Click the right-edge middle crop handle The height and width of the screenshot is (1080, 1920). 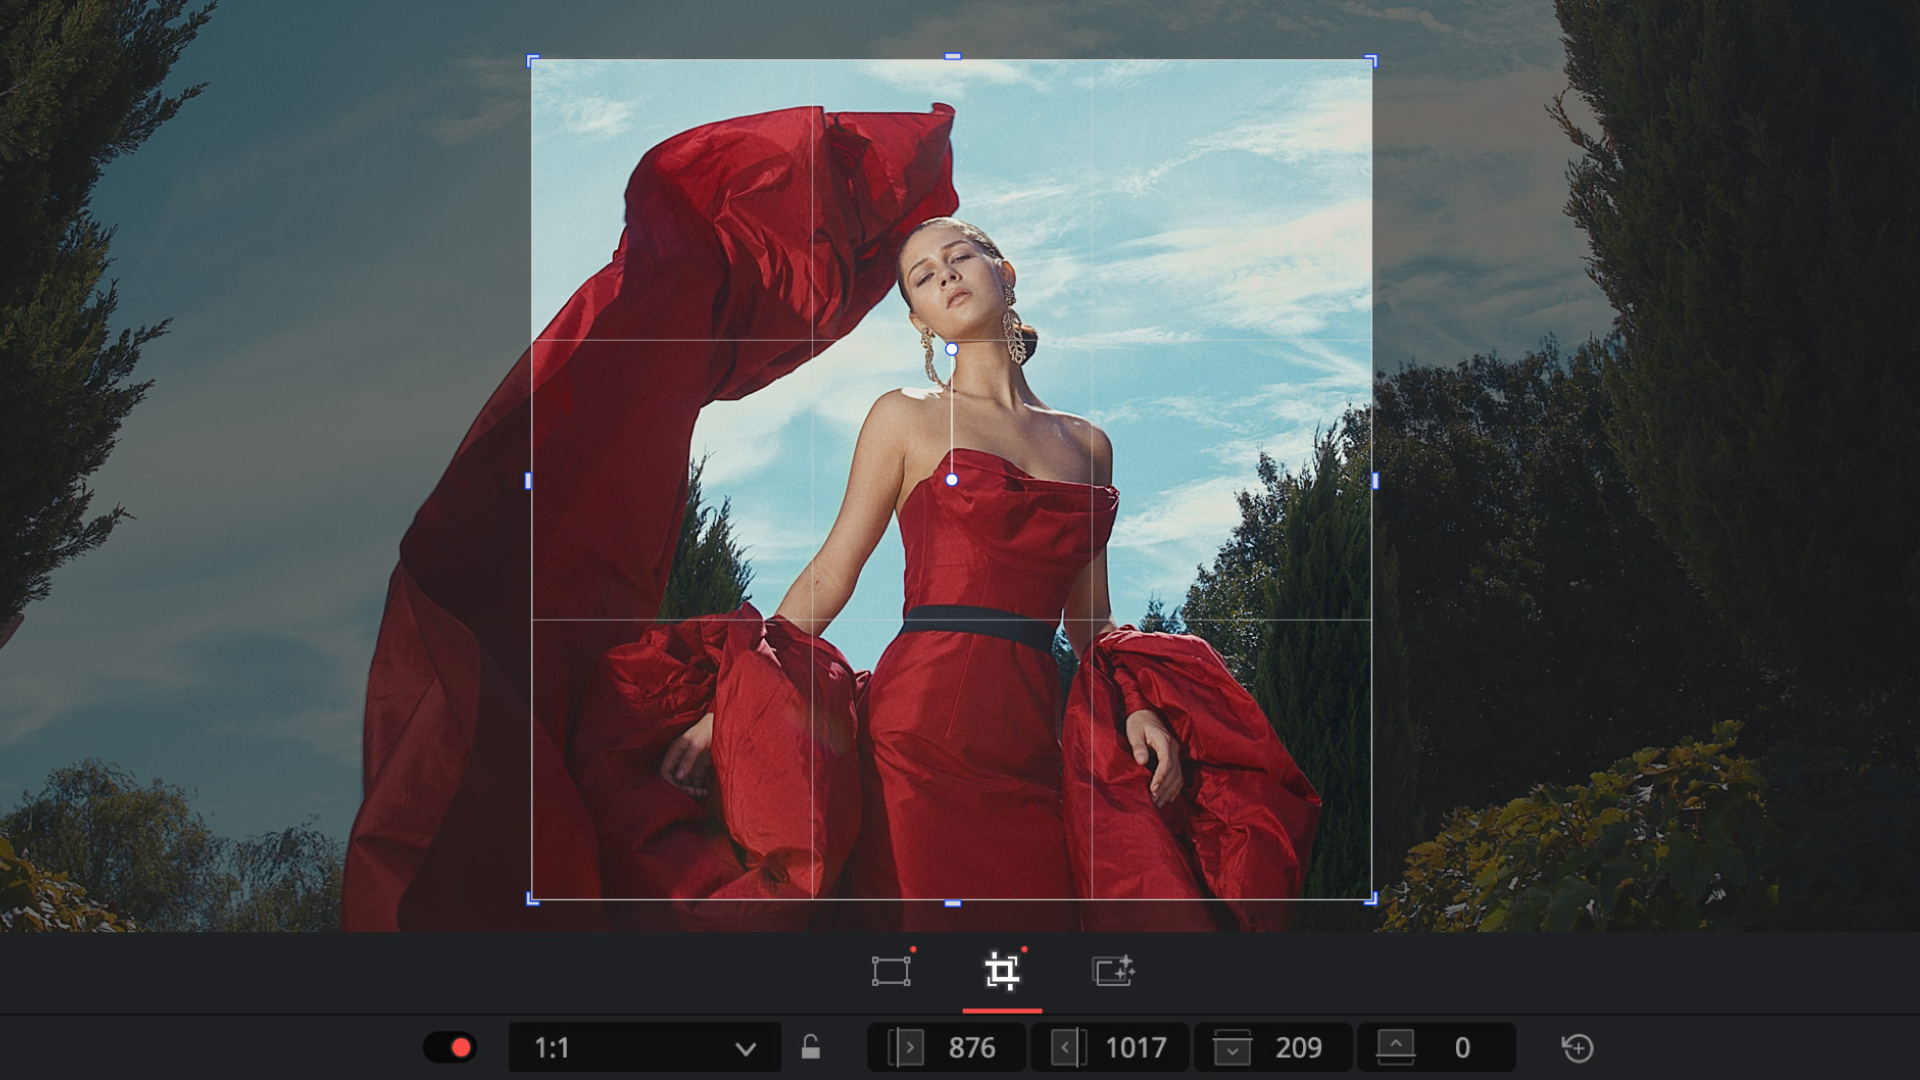(x=1374, y=481)
